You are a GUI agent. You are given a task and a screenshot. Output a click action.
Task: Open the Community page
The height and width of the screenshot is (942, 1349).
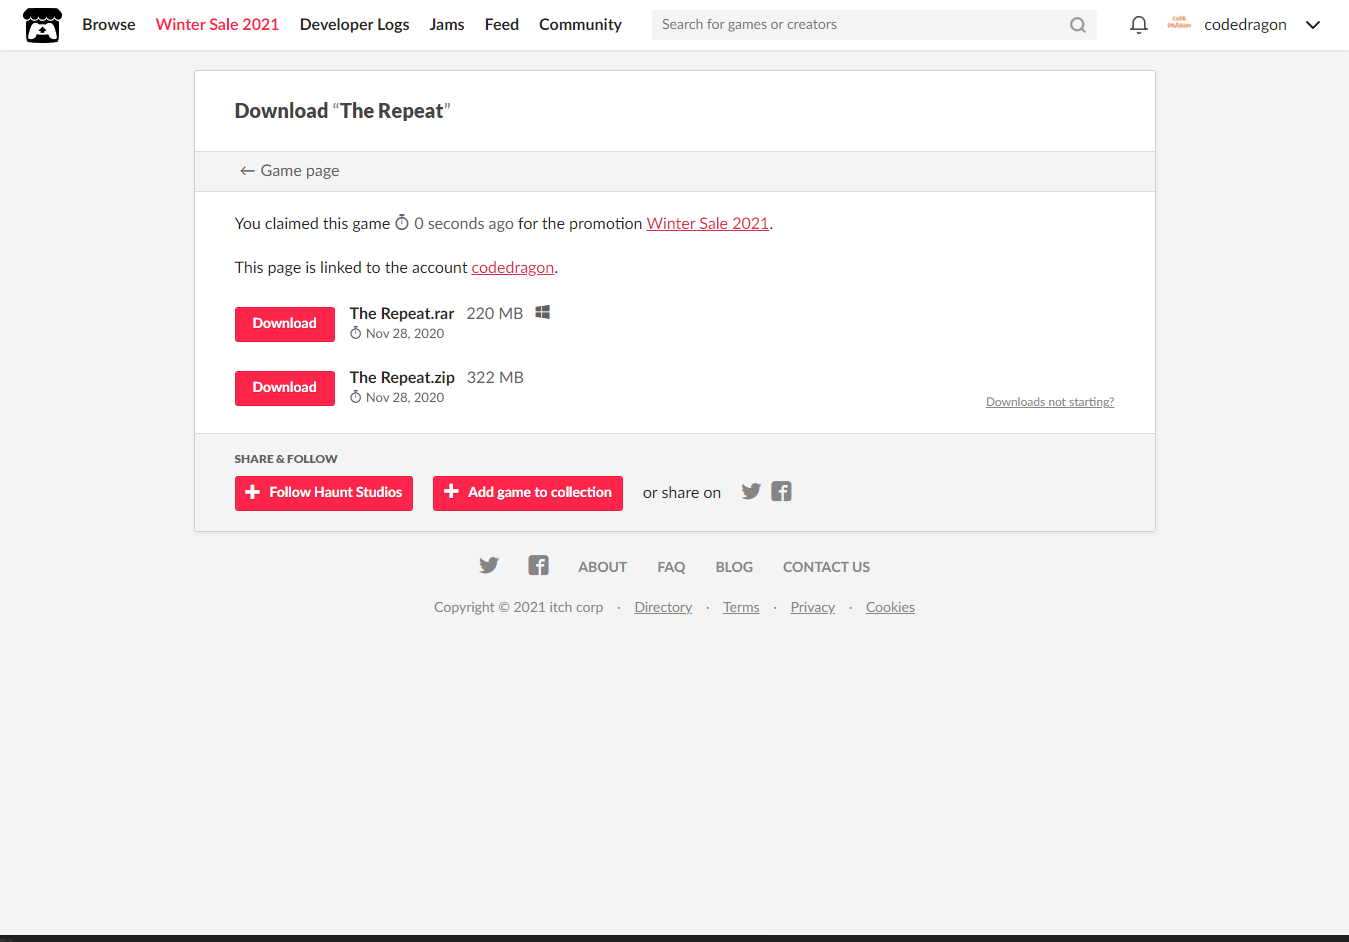[580, 25]
